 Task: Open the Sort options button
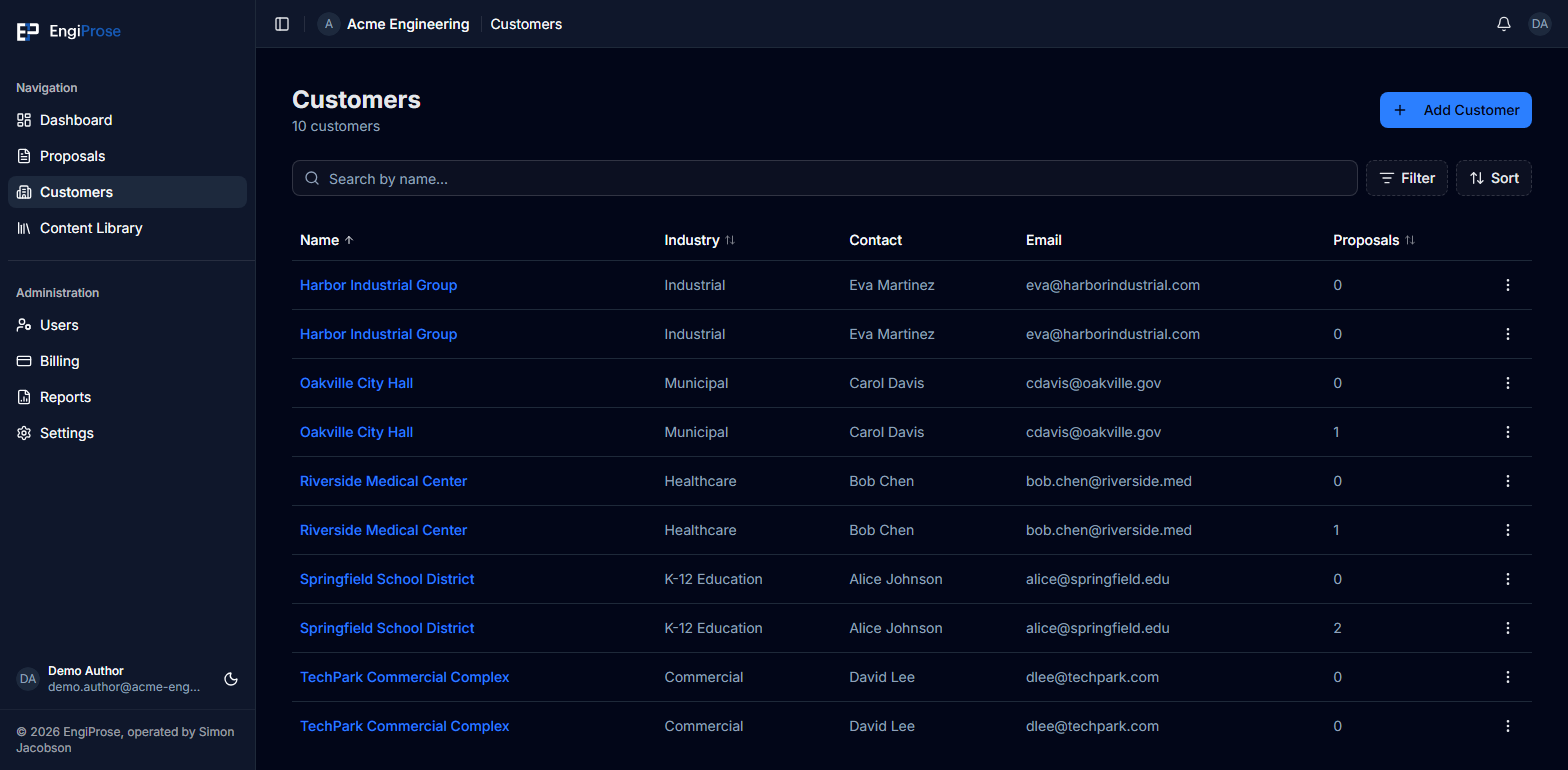tap(1494, 178)
